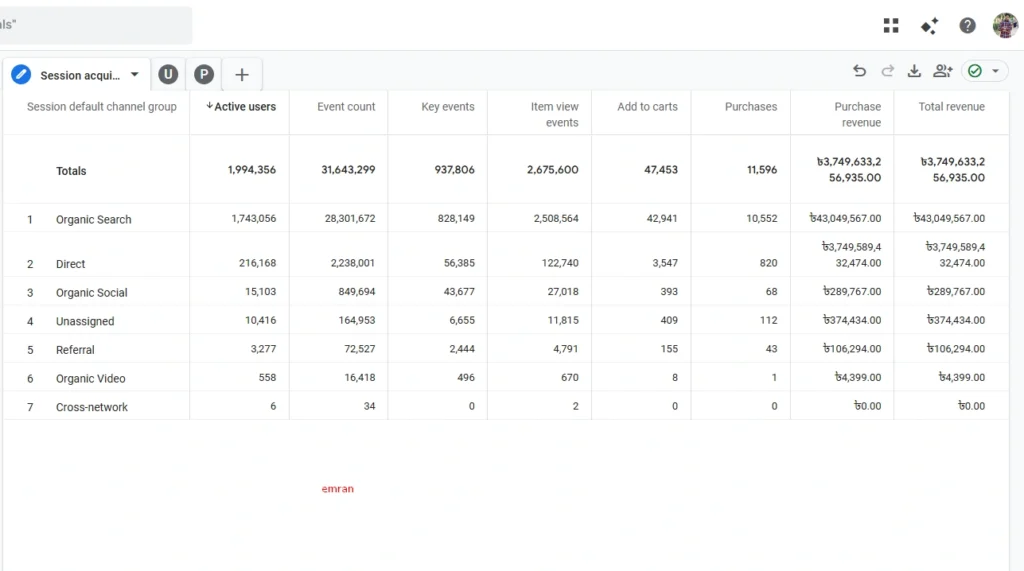Click the share exploration people icon

coord(942,71)
